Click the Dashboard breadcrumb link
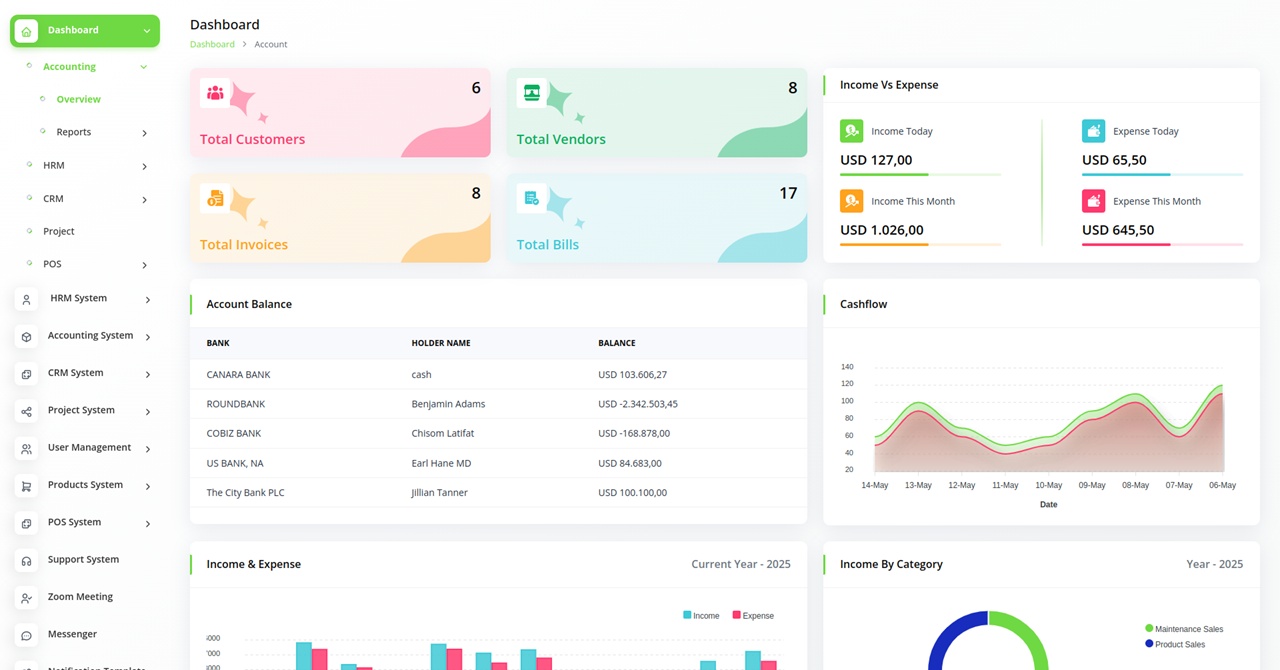The height and width of the screenshot is (670, 1280). (212, 45)
